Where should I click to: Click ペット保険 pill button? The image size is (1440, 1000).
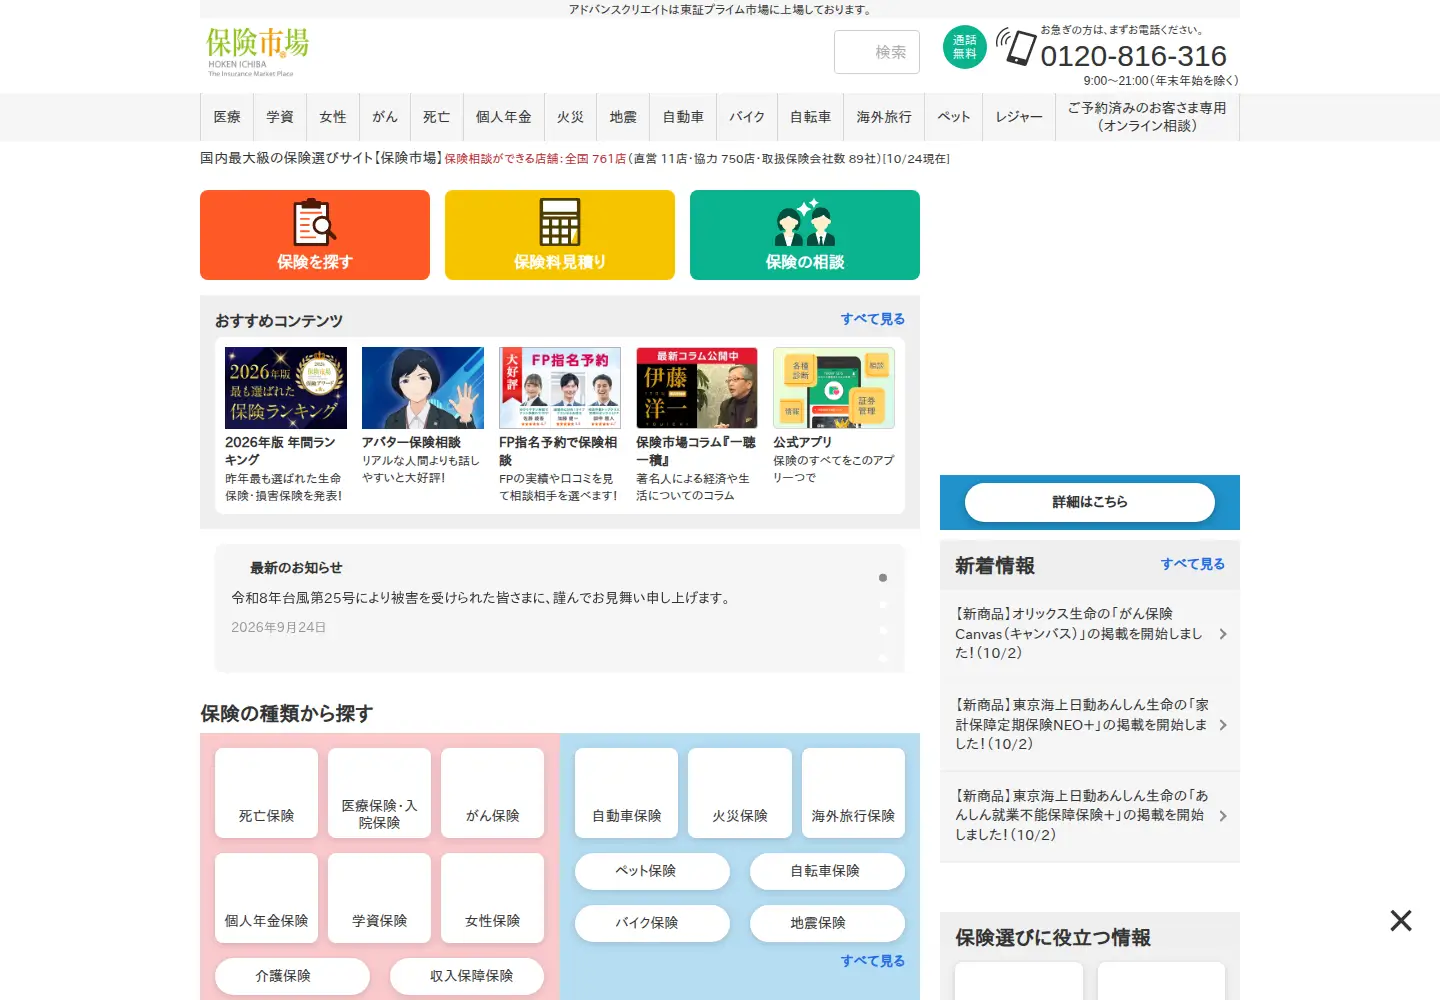(652, 871)
